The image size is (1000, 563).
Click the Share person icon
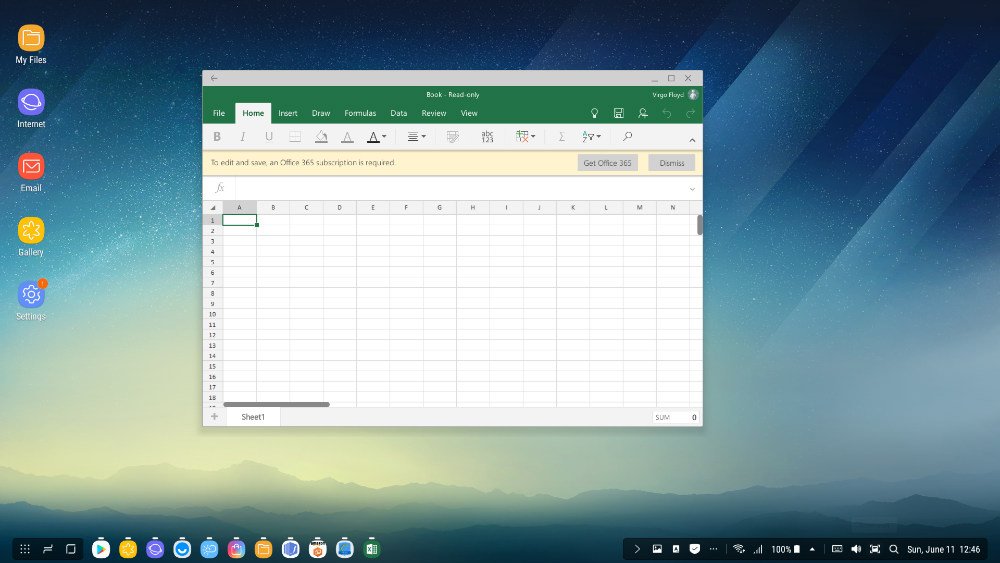pos(643,113)
